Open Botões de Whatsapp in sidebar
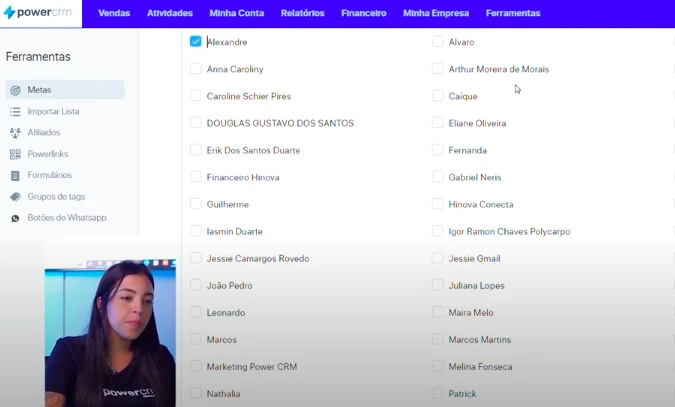The image size is (675, 407). pos(65,217)
